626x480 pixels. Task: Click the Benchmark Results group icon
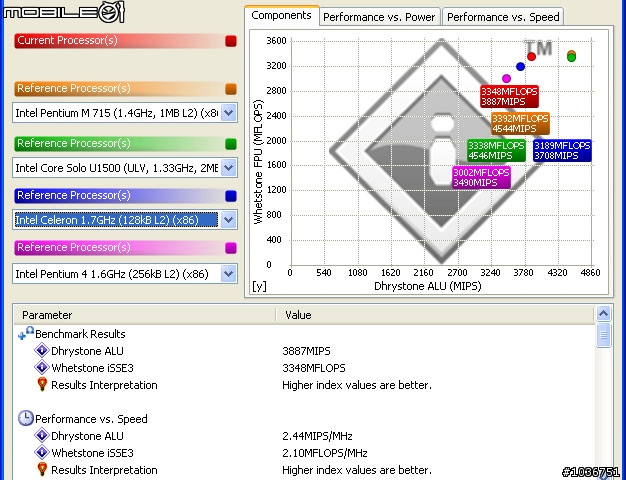pyautogui.click(x=26, y=333)
